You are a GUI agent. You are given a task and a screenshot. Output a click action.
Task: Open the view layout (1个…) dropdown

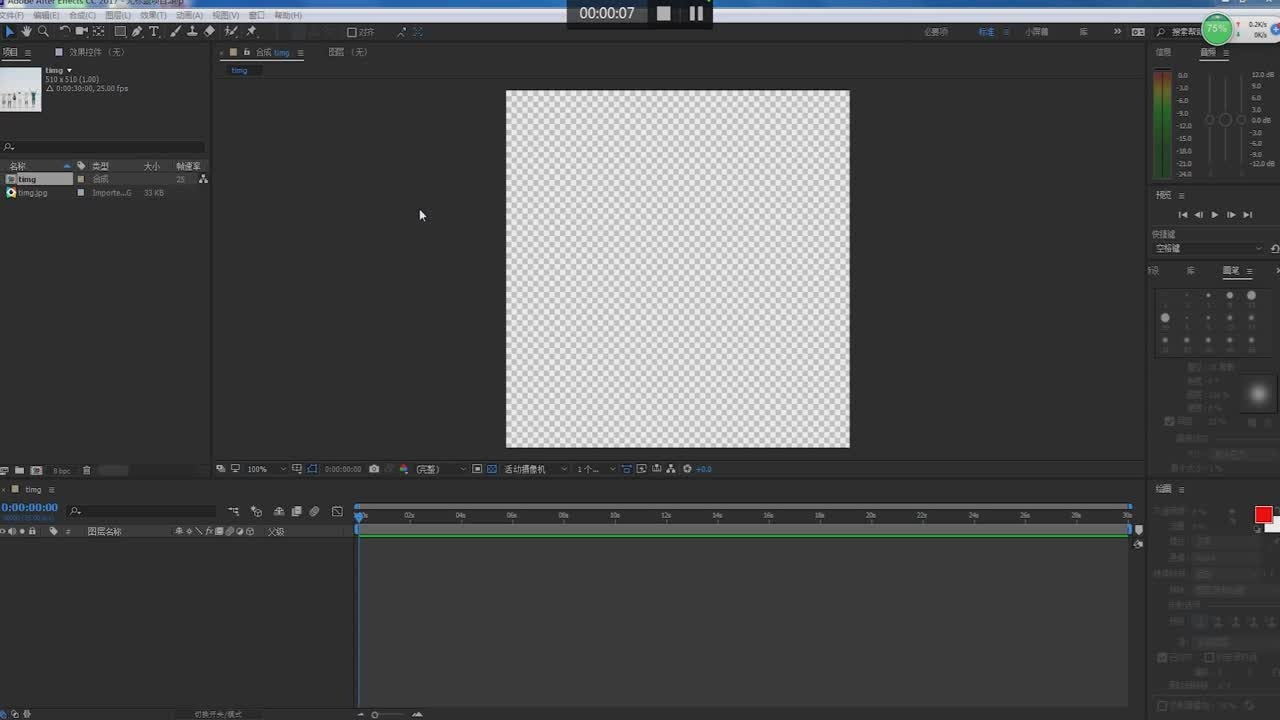point(596,469)
